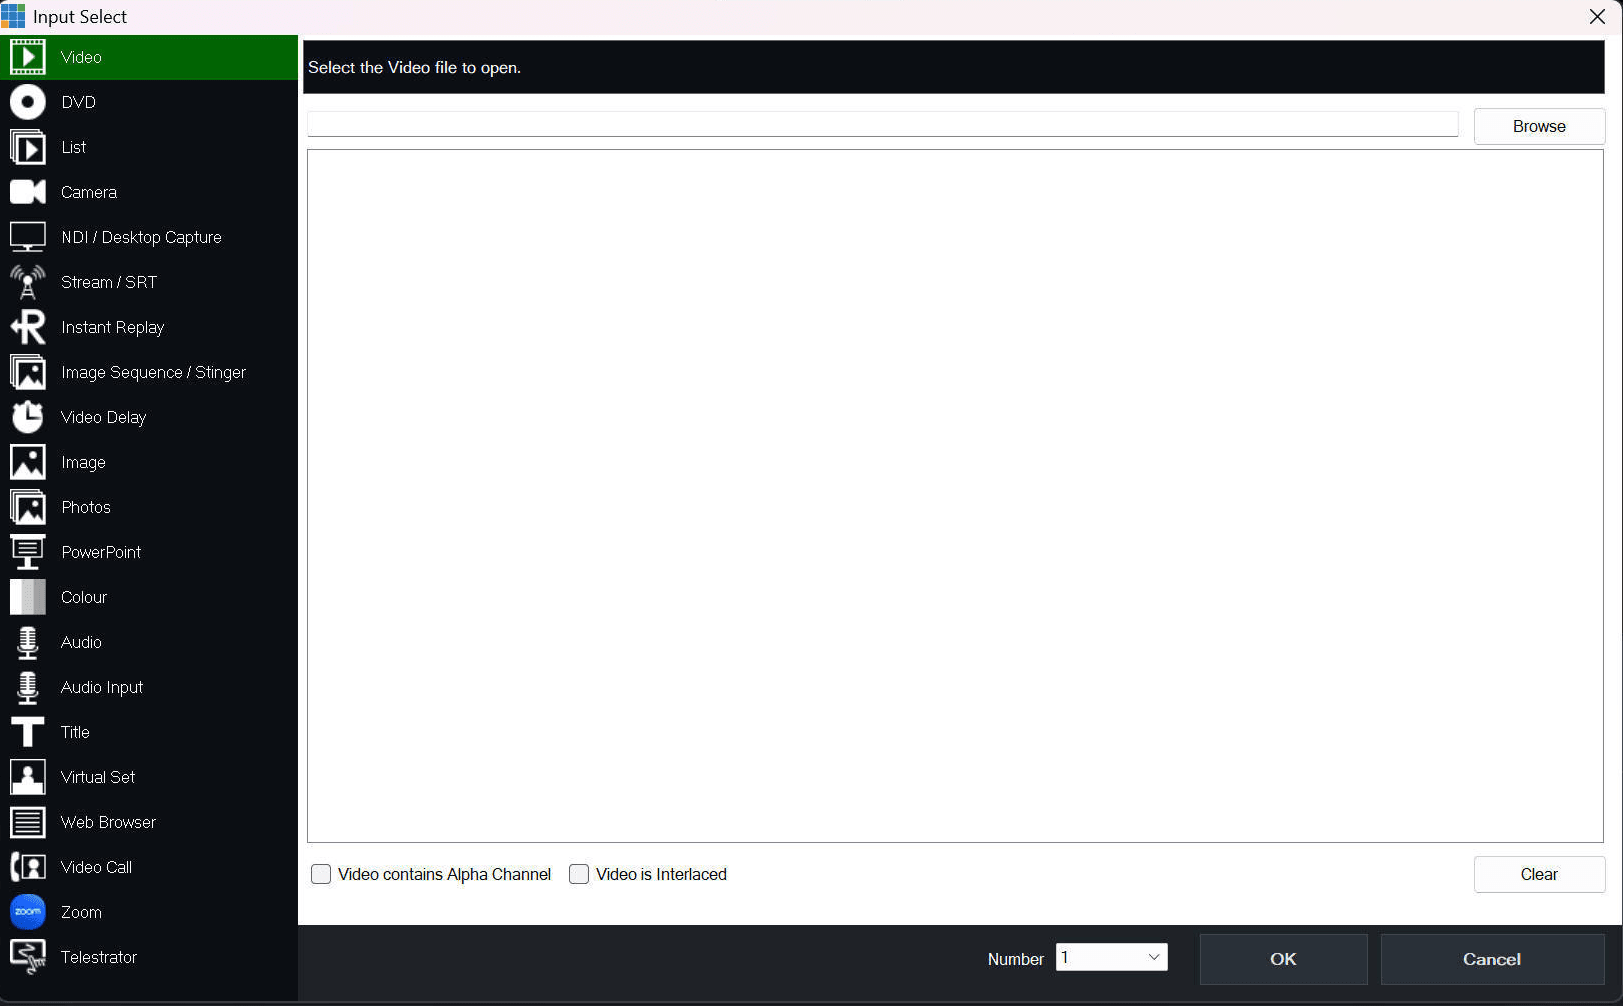This screenshot has width=1623, height=1006.
Task: Choose the PowerPoint presentation icon
Action: coord(28,552)
